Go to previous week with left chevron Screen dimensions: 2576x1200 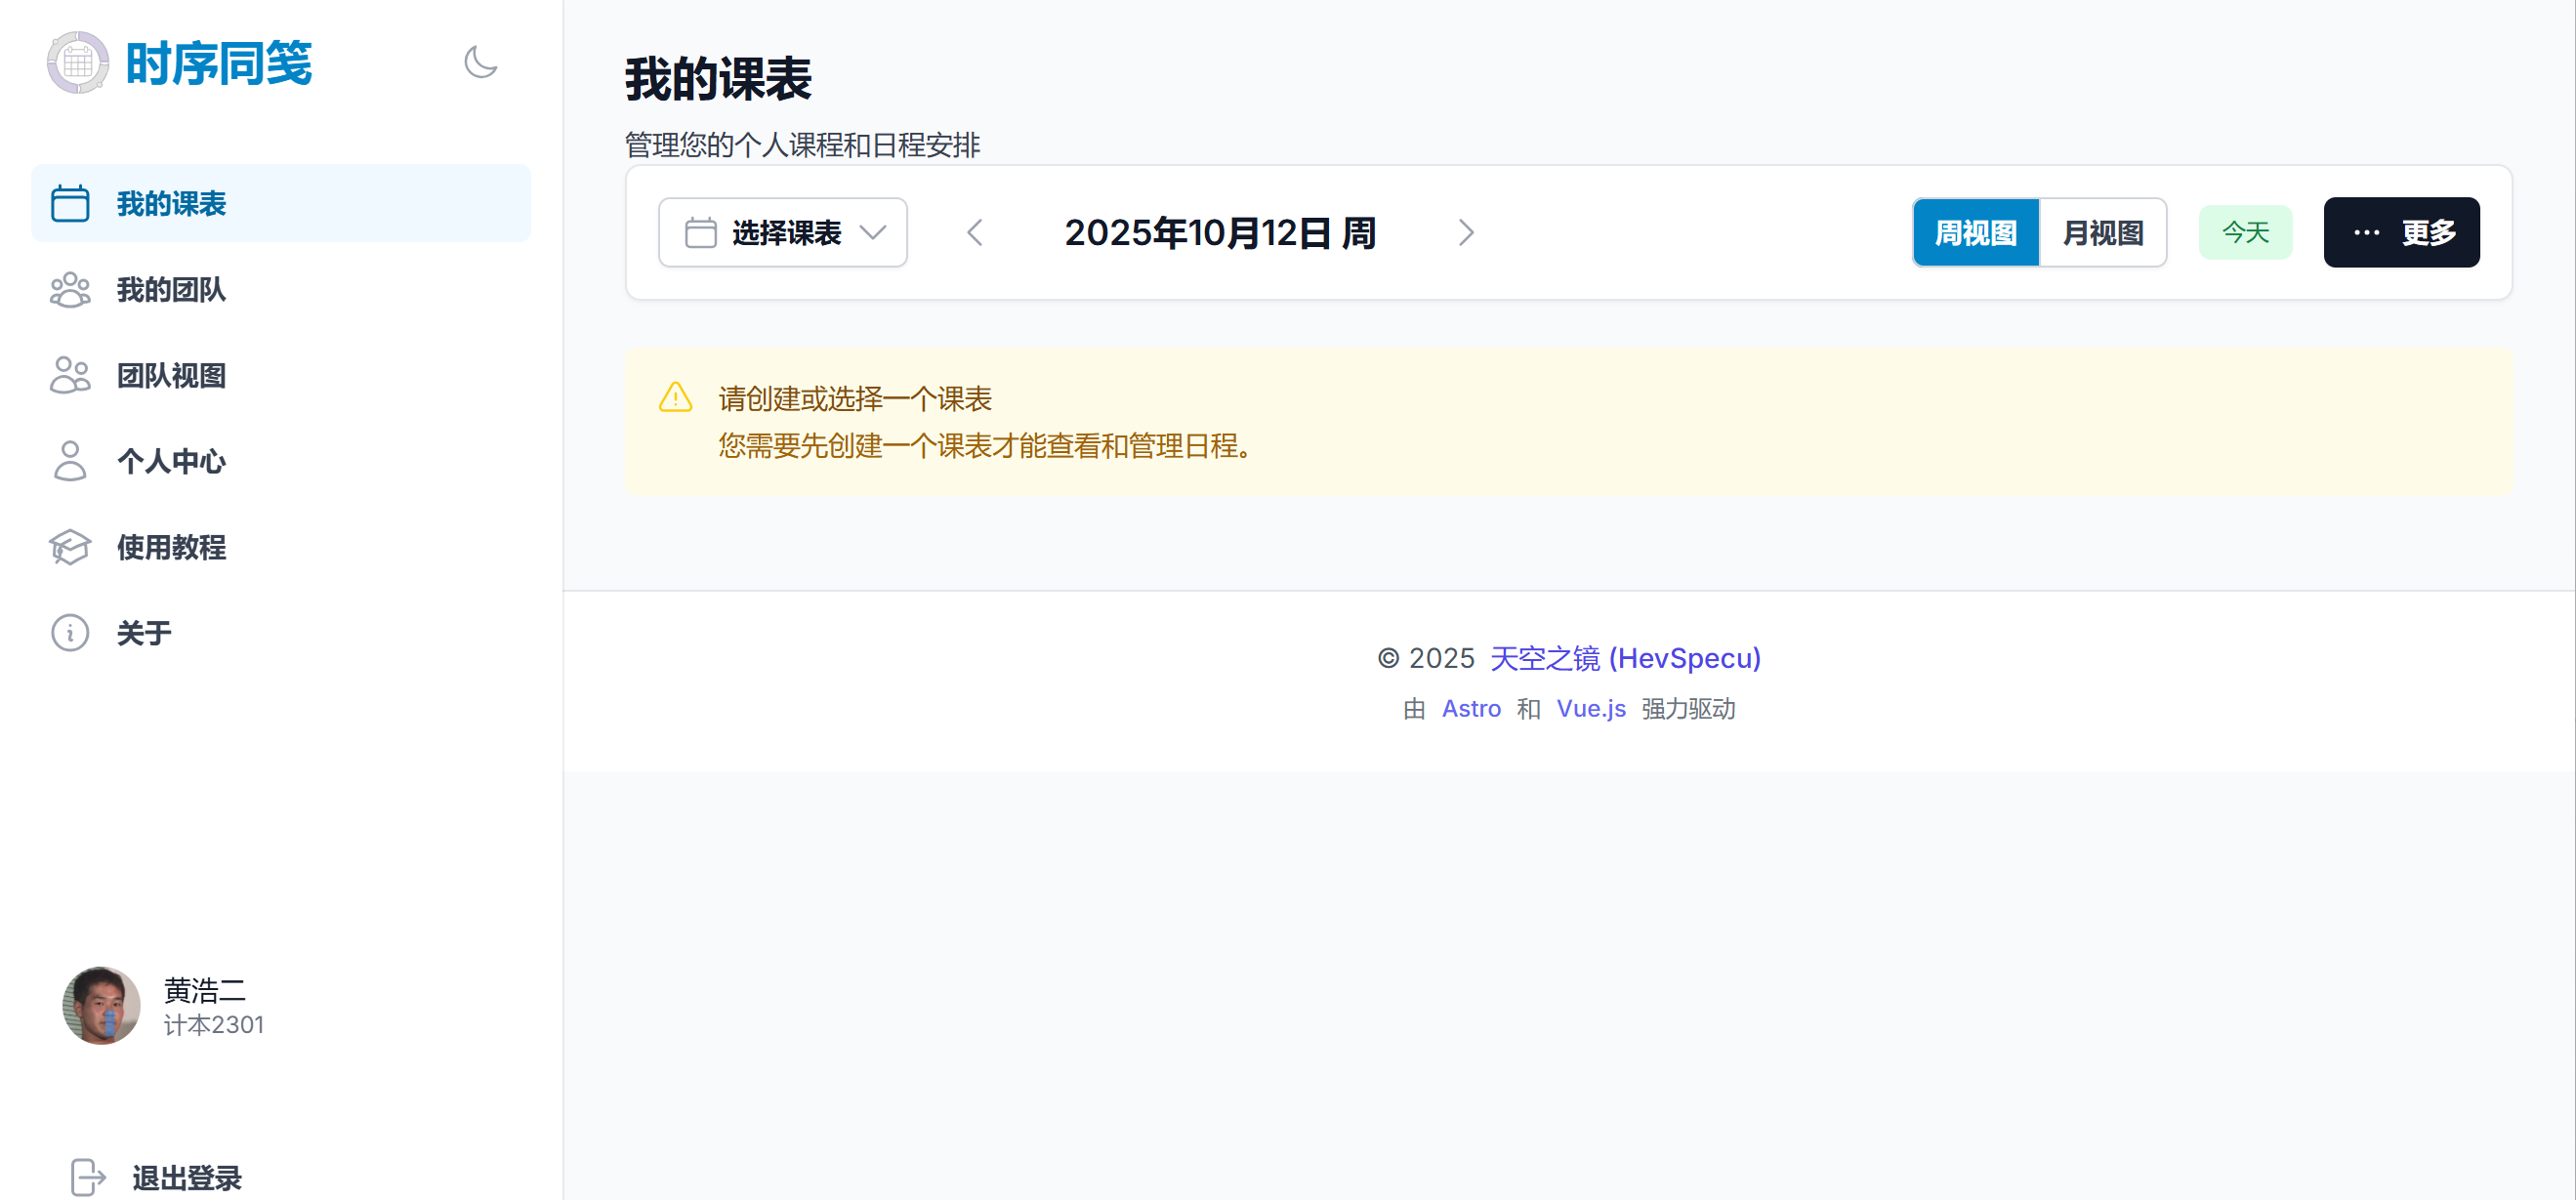(x=975, y=232)
